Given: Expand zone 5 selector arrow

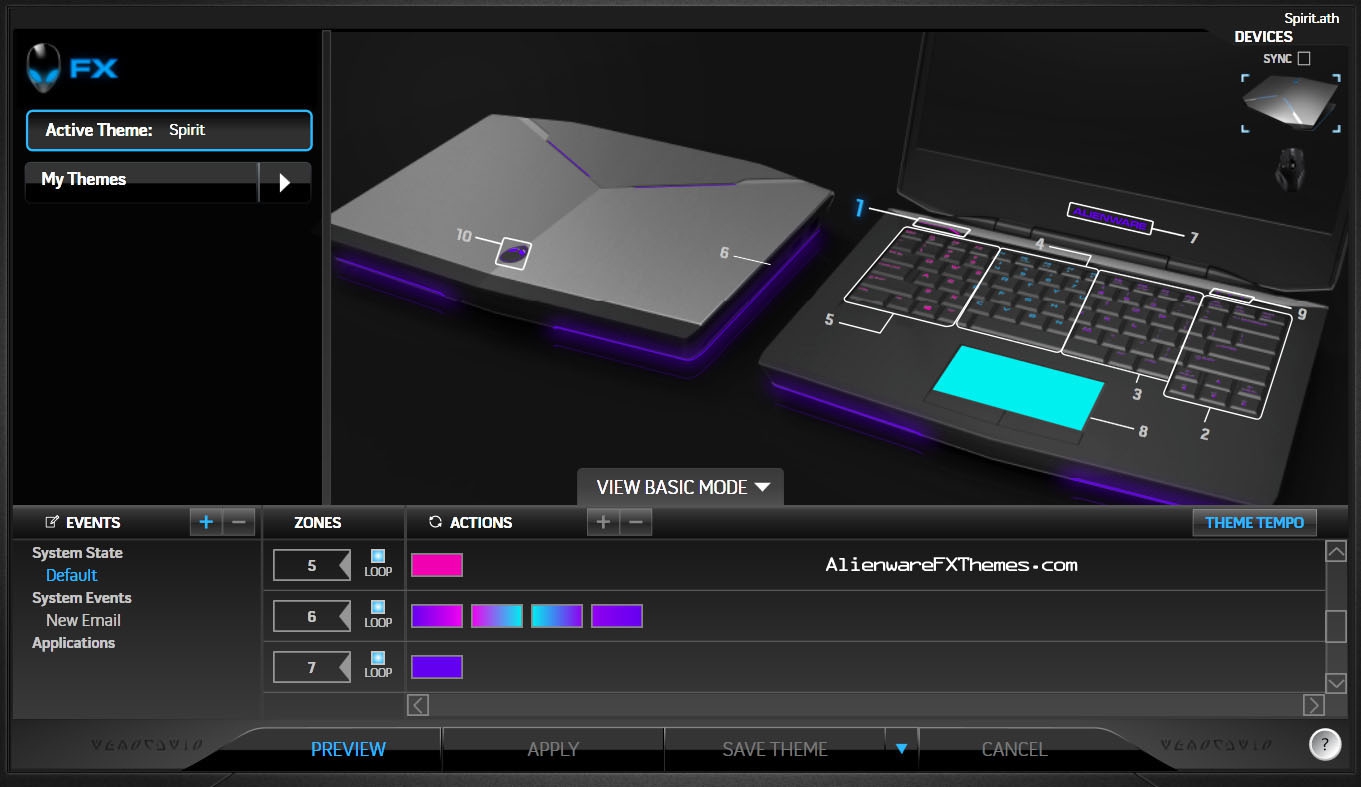Looking at the screenshot, I should point(345,566).
